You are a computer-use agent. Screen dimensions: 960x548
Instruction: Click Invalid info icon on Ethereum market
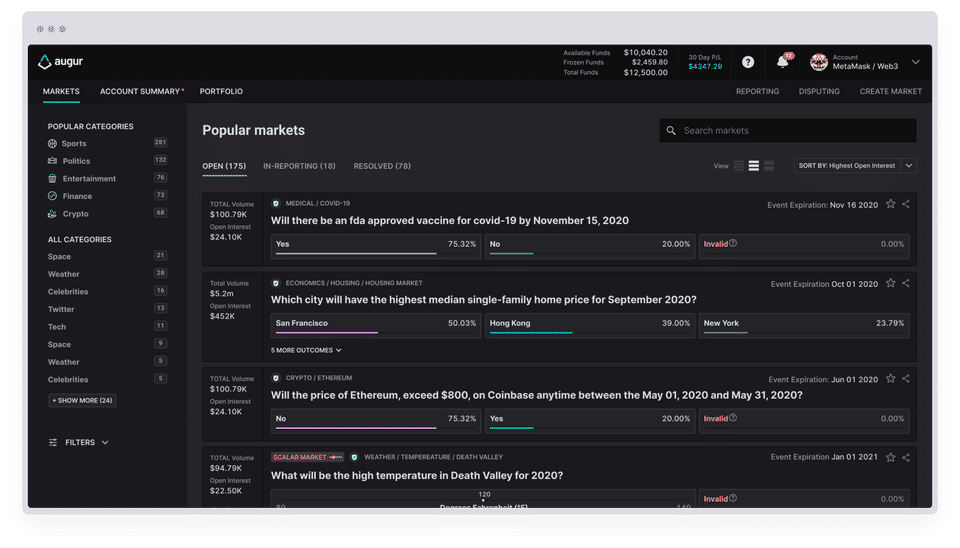click(x=733, y=418)
